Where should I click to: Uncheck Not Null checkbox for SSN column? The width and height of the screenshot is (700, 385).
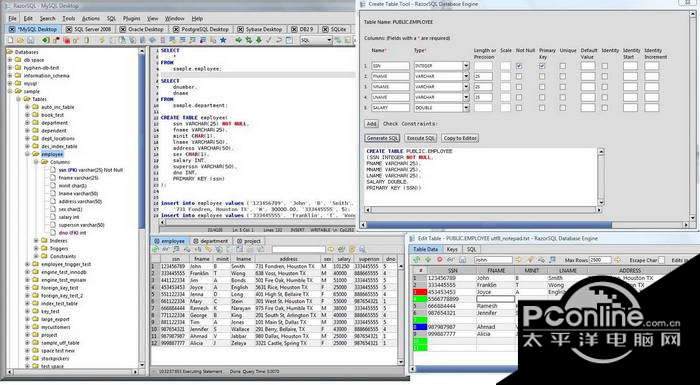[519, 66]
